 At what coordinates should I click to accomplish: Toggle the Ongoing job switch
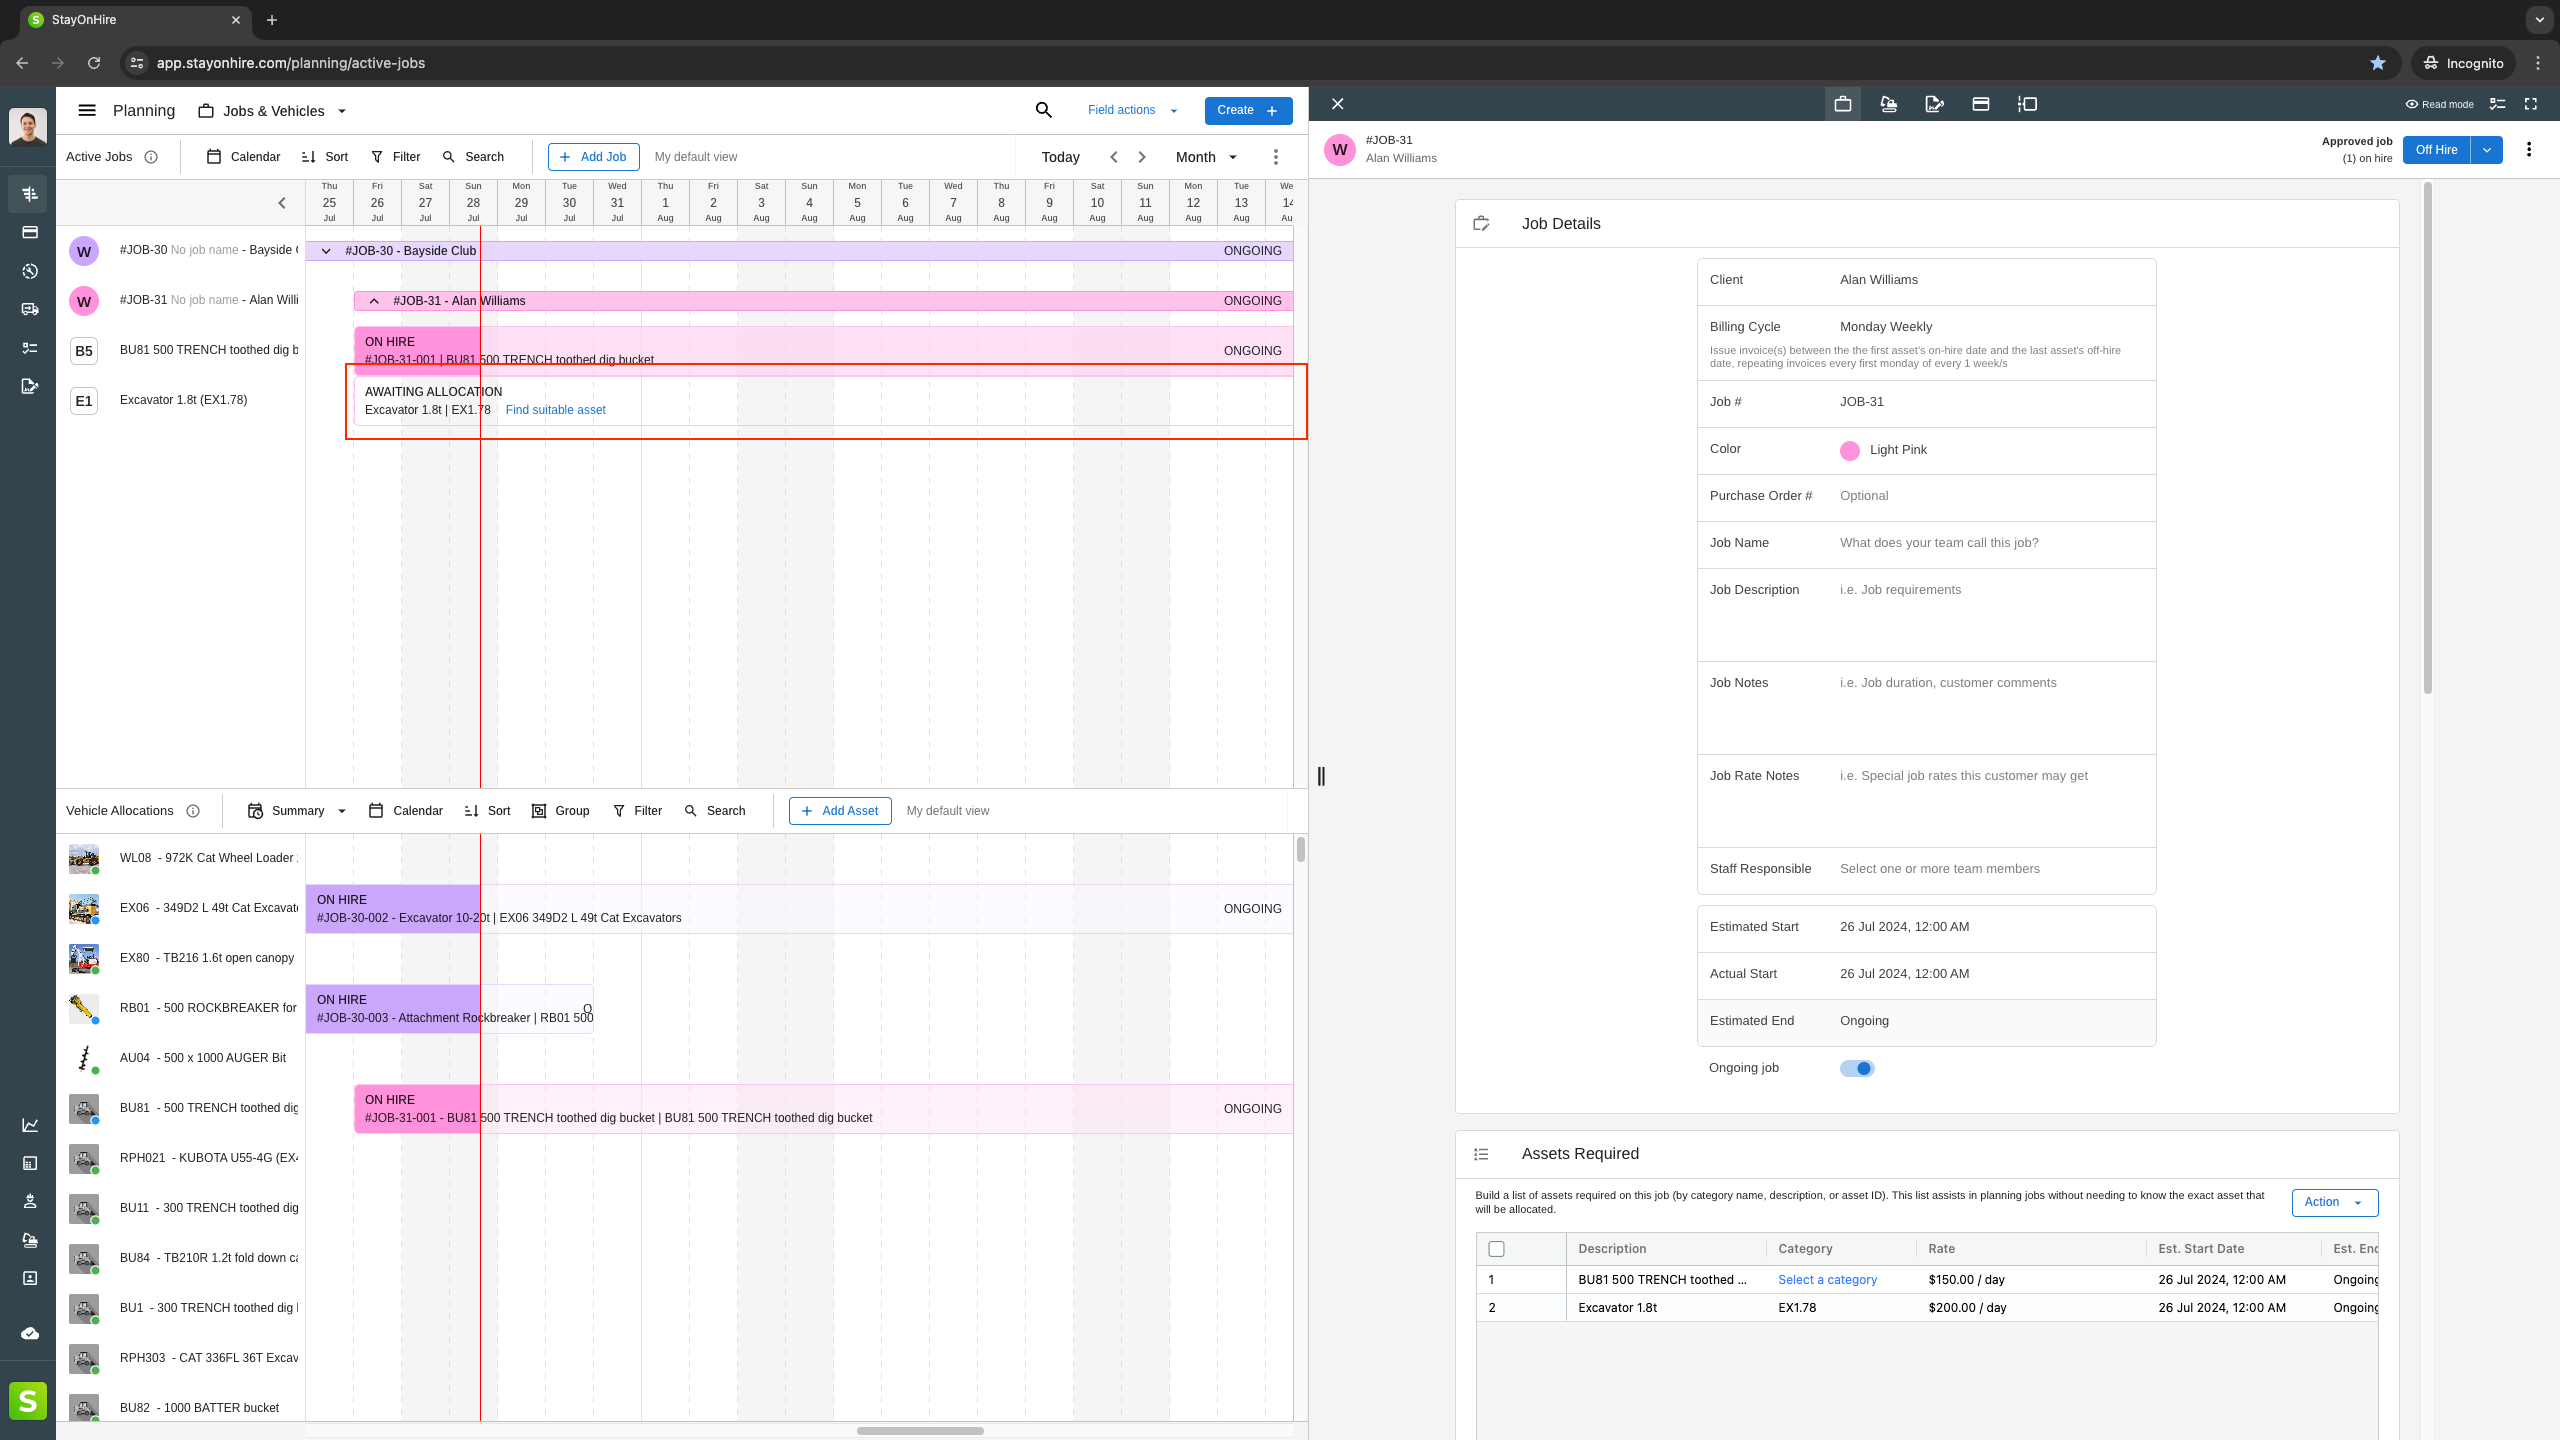point(1857,1068)
